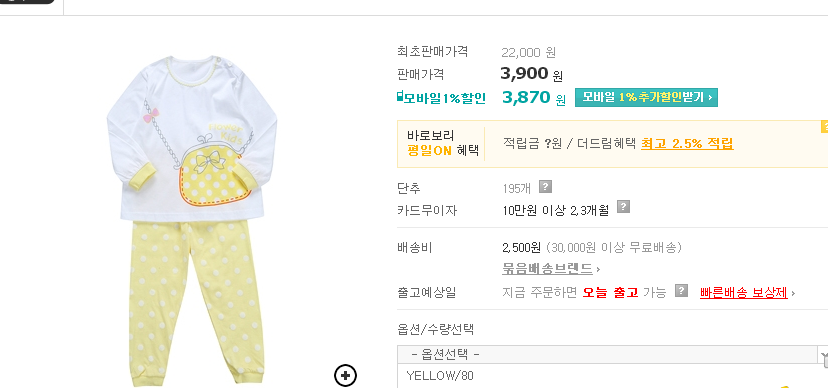The image size is (828, 388).
Task: Click the yellow pajama product image
Action: [193, 219]
